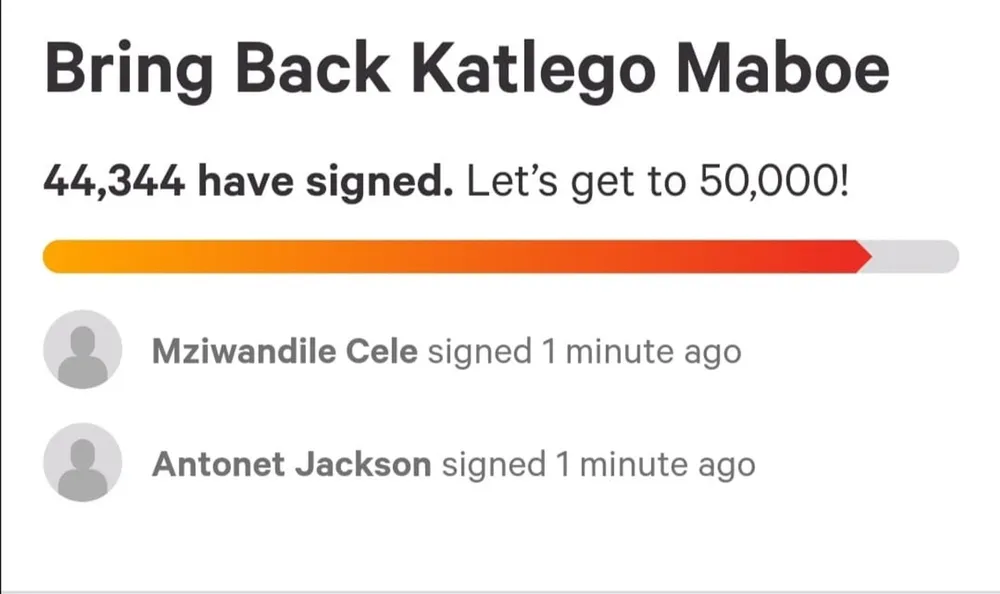
Task: Select the name "Mziwandile Cele"
Action: [284, 351]
